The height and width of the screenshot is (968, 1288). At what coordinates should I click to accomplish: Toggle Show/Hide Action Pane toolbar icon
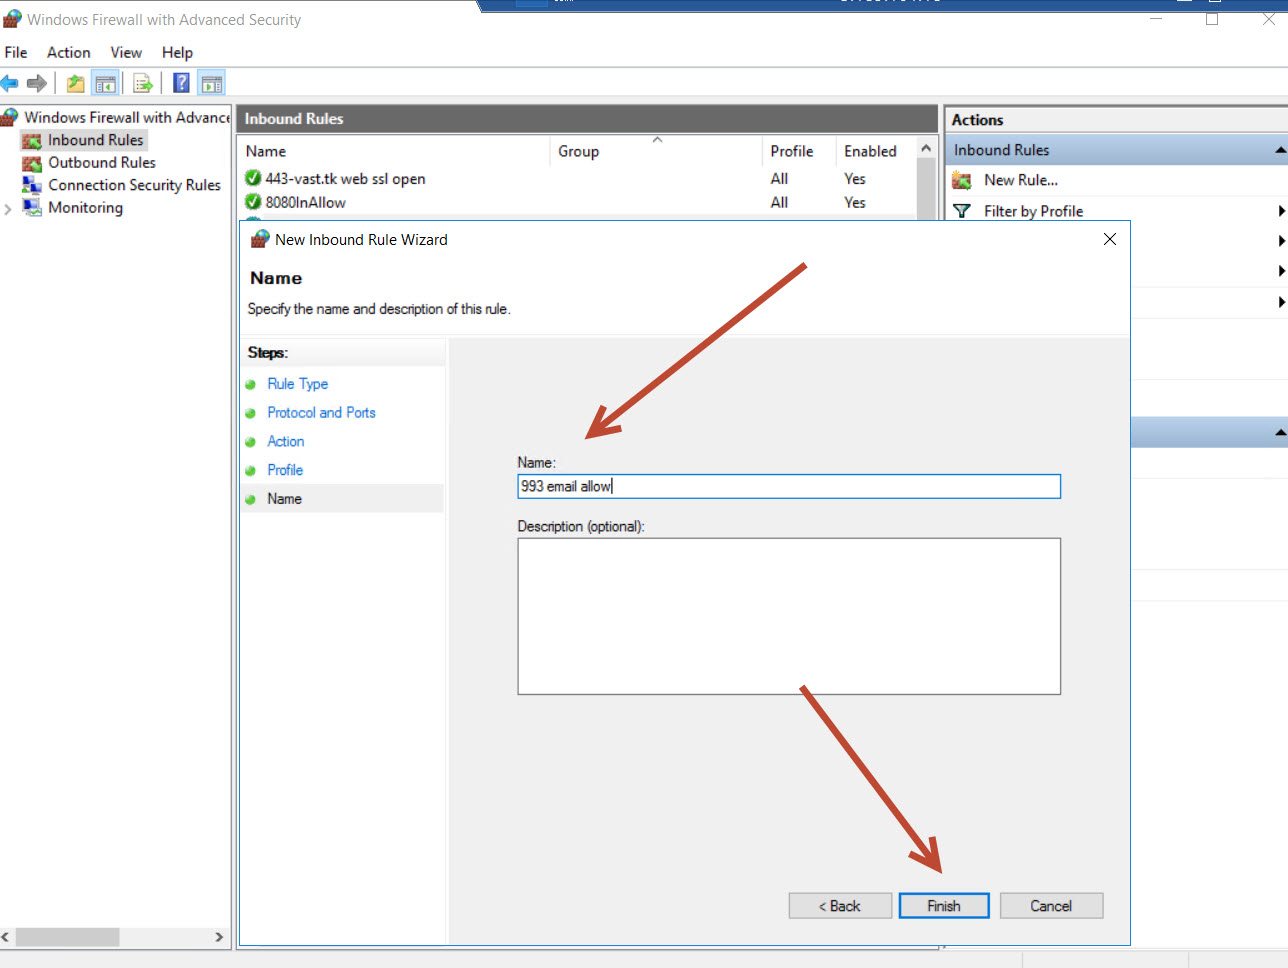211,83
